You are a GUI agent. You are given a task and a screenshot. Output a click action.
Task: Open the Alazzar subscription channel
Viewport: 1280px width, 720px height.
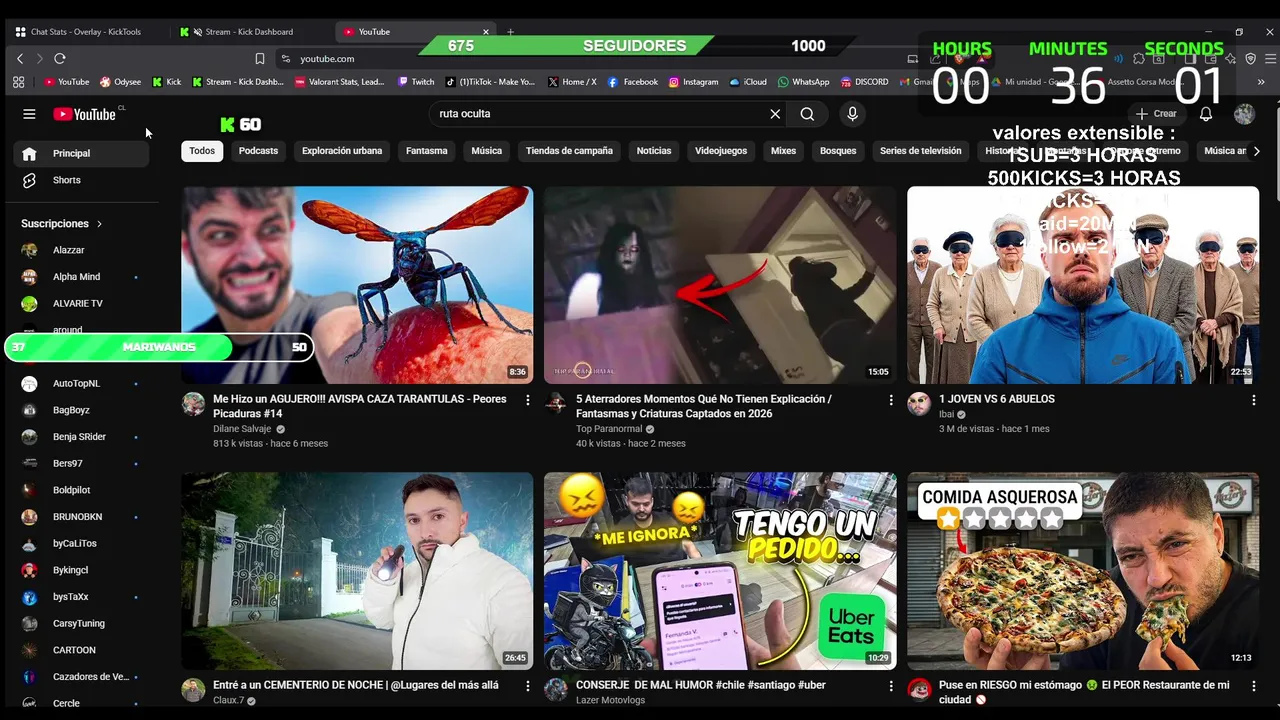point(81,250)
